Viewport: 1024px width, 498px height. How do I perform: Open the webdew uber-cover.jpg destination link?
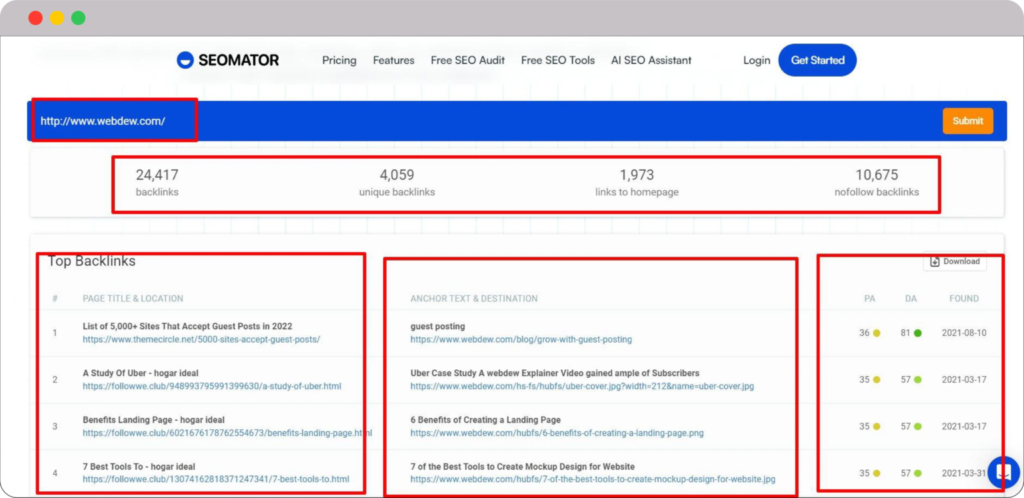pos(582,386)
